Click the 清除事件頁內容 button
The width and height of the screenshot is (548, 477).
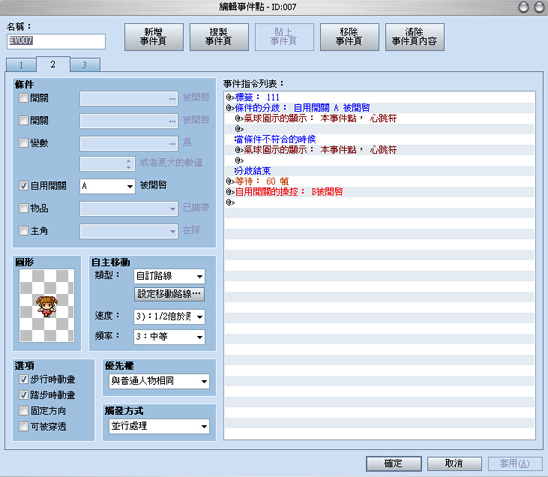pos(415,37)
